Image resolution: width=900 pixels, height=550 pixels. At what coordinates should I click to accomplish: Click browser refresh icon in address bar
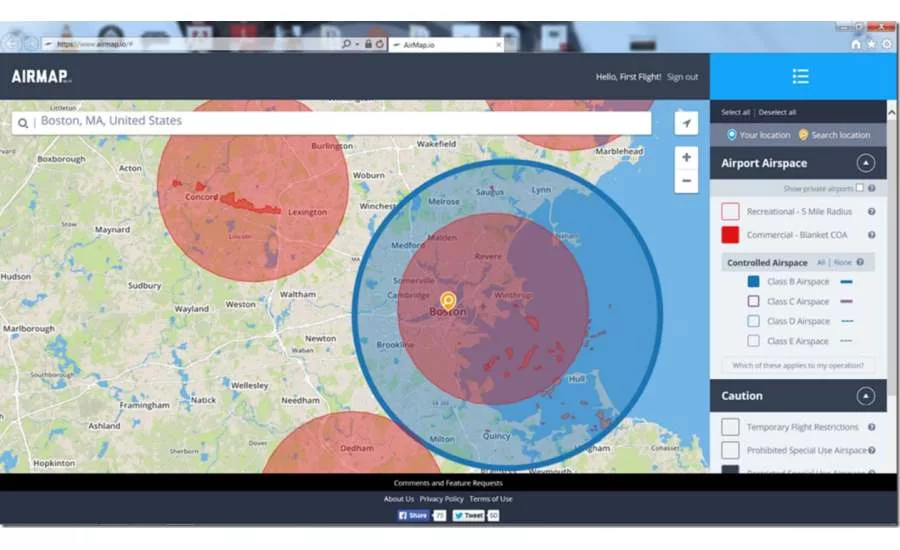[379, 44]
